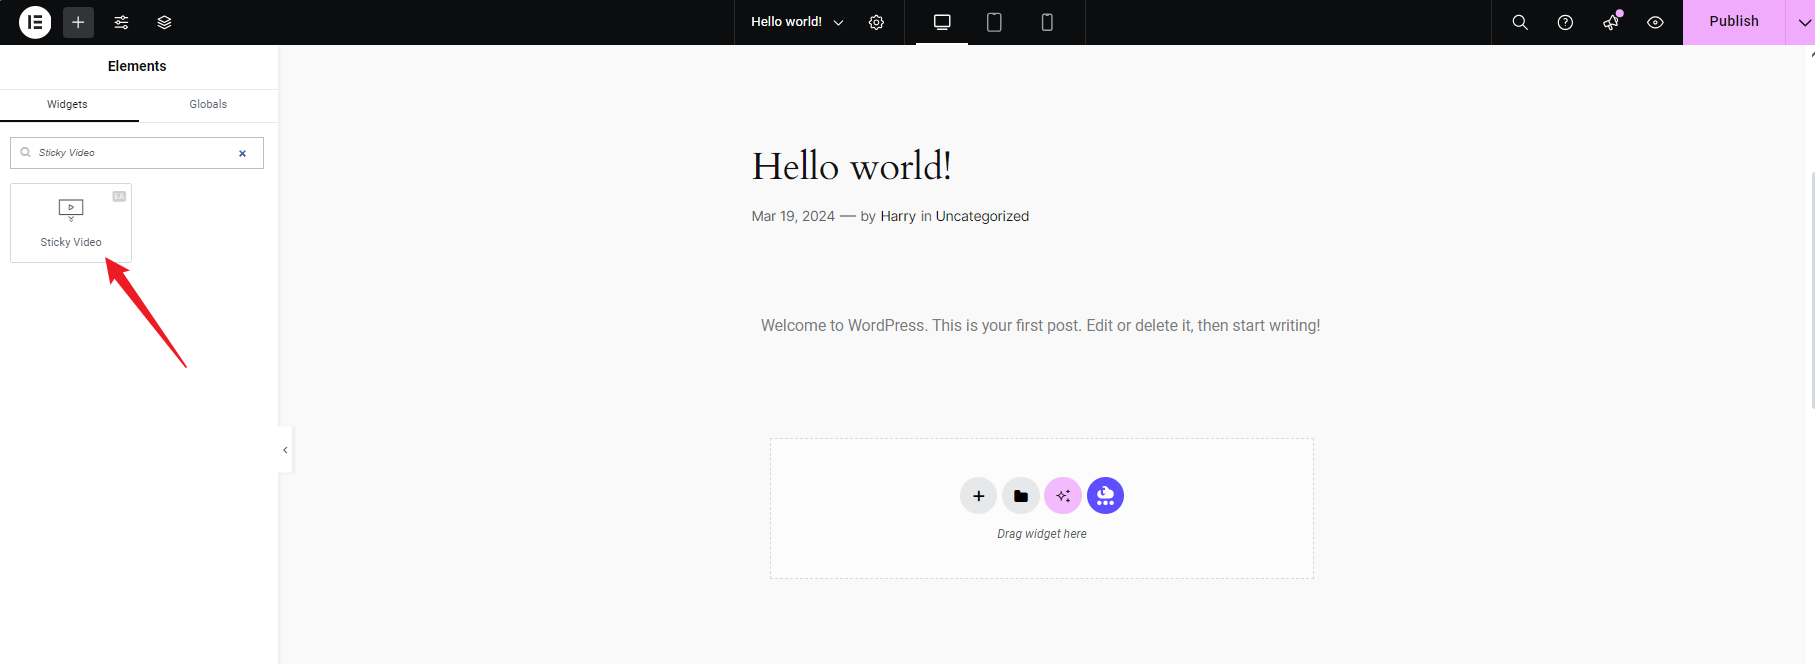
Task: Open the add element plus button
Action: (x=78, y=22)
